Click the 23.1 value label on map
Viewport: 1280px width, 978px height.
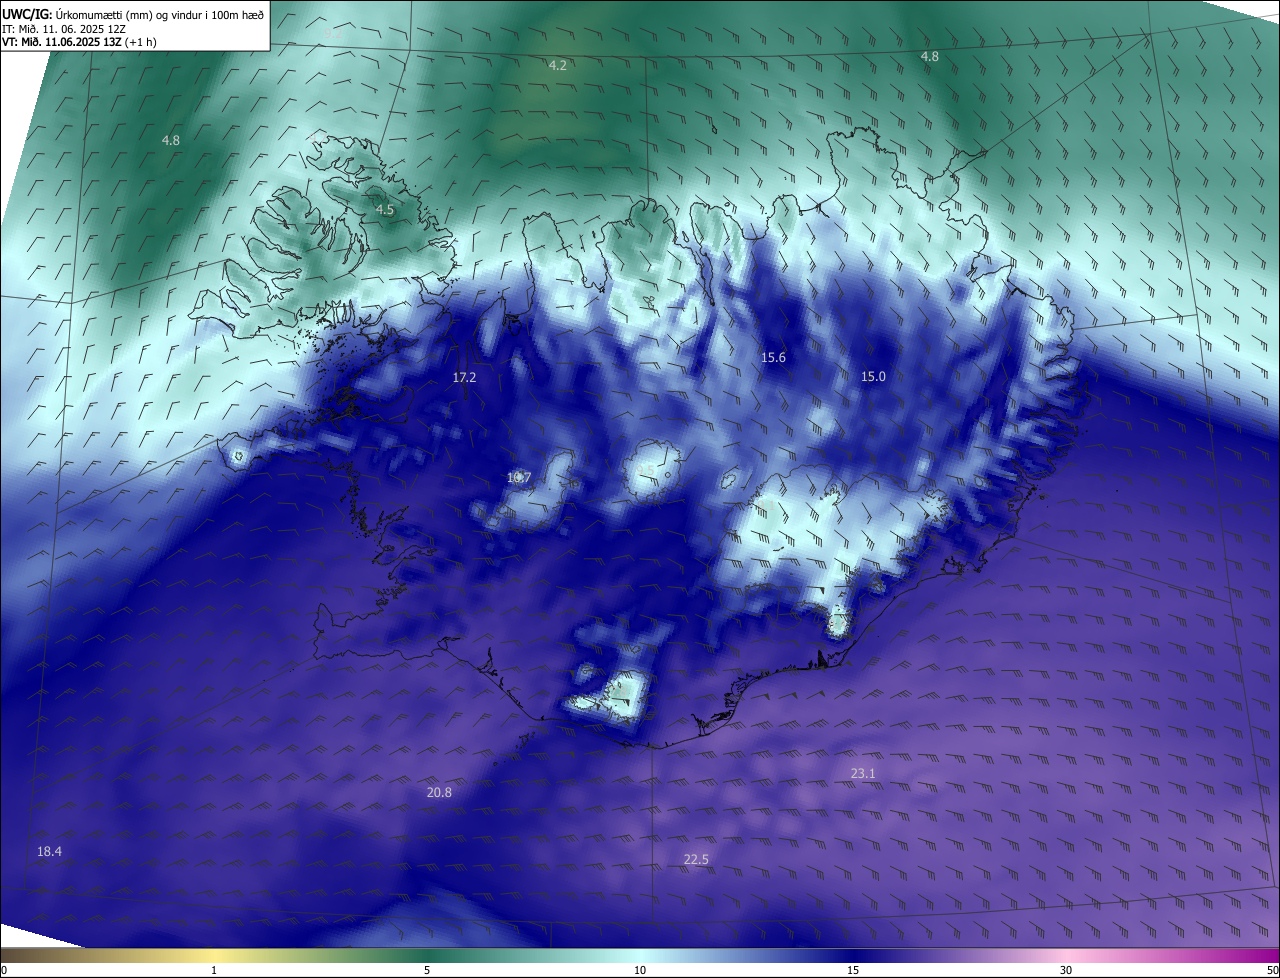pyautogui.click(x=863, y=773)
